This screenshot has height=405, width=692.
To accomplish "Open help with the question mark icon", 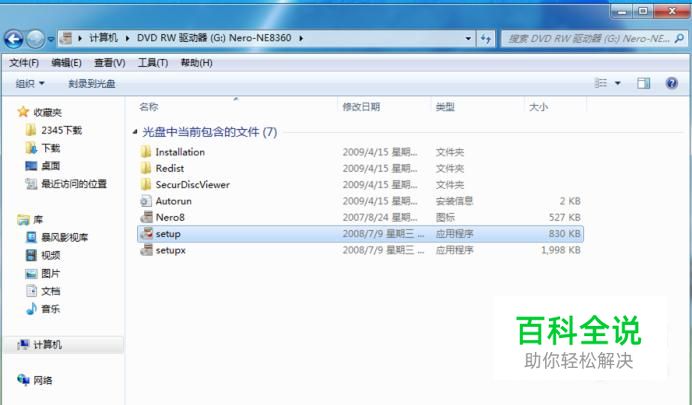I will tap(672, 83).
